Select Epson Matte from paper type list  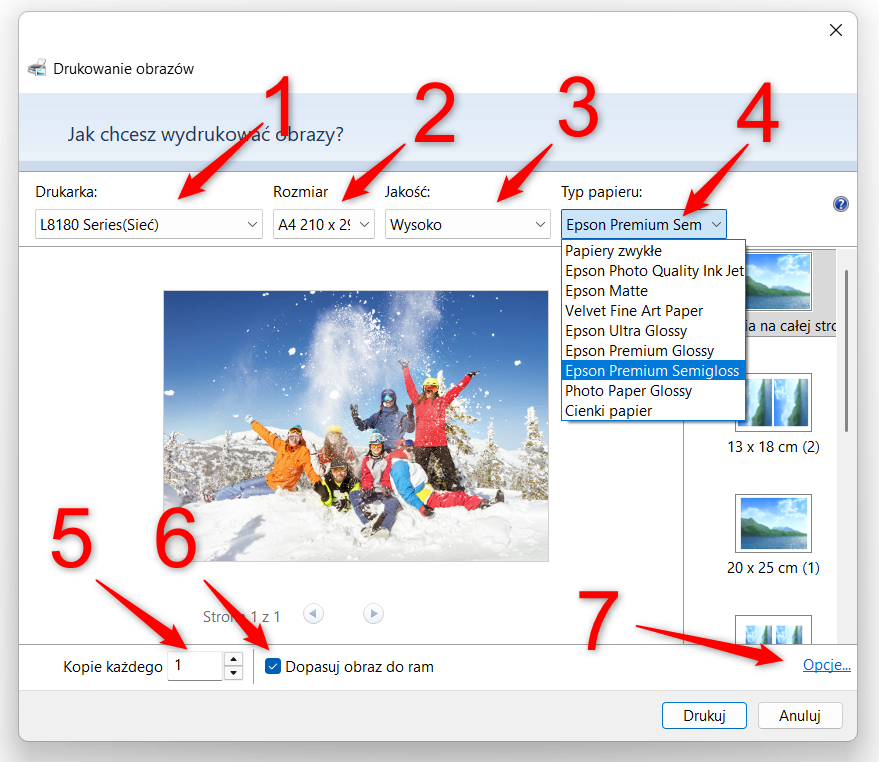pos(607,291)
